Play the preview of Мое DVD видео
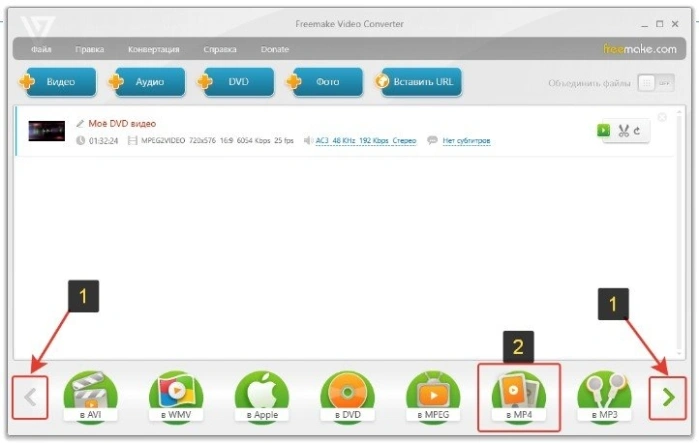 pos(604,130)
